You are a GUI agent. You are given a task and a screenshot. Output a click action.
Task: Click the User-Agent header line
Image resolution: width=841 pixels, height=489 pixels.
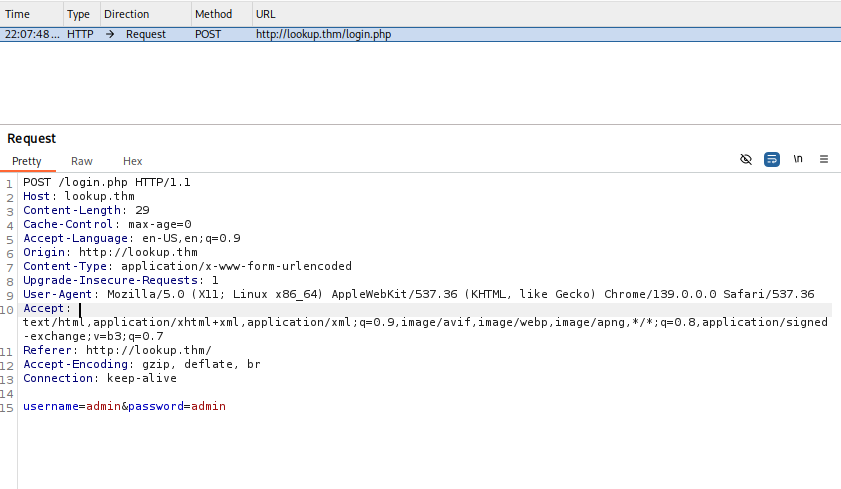[419, 294]
